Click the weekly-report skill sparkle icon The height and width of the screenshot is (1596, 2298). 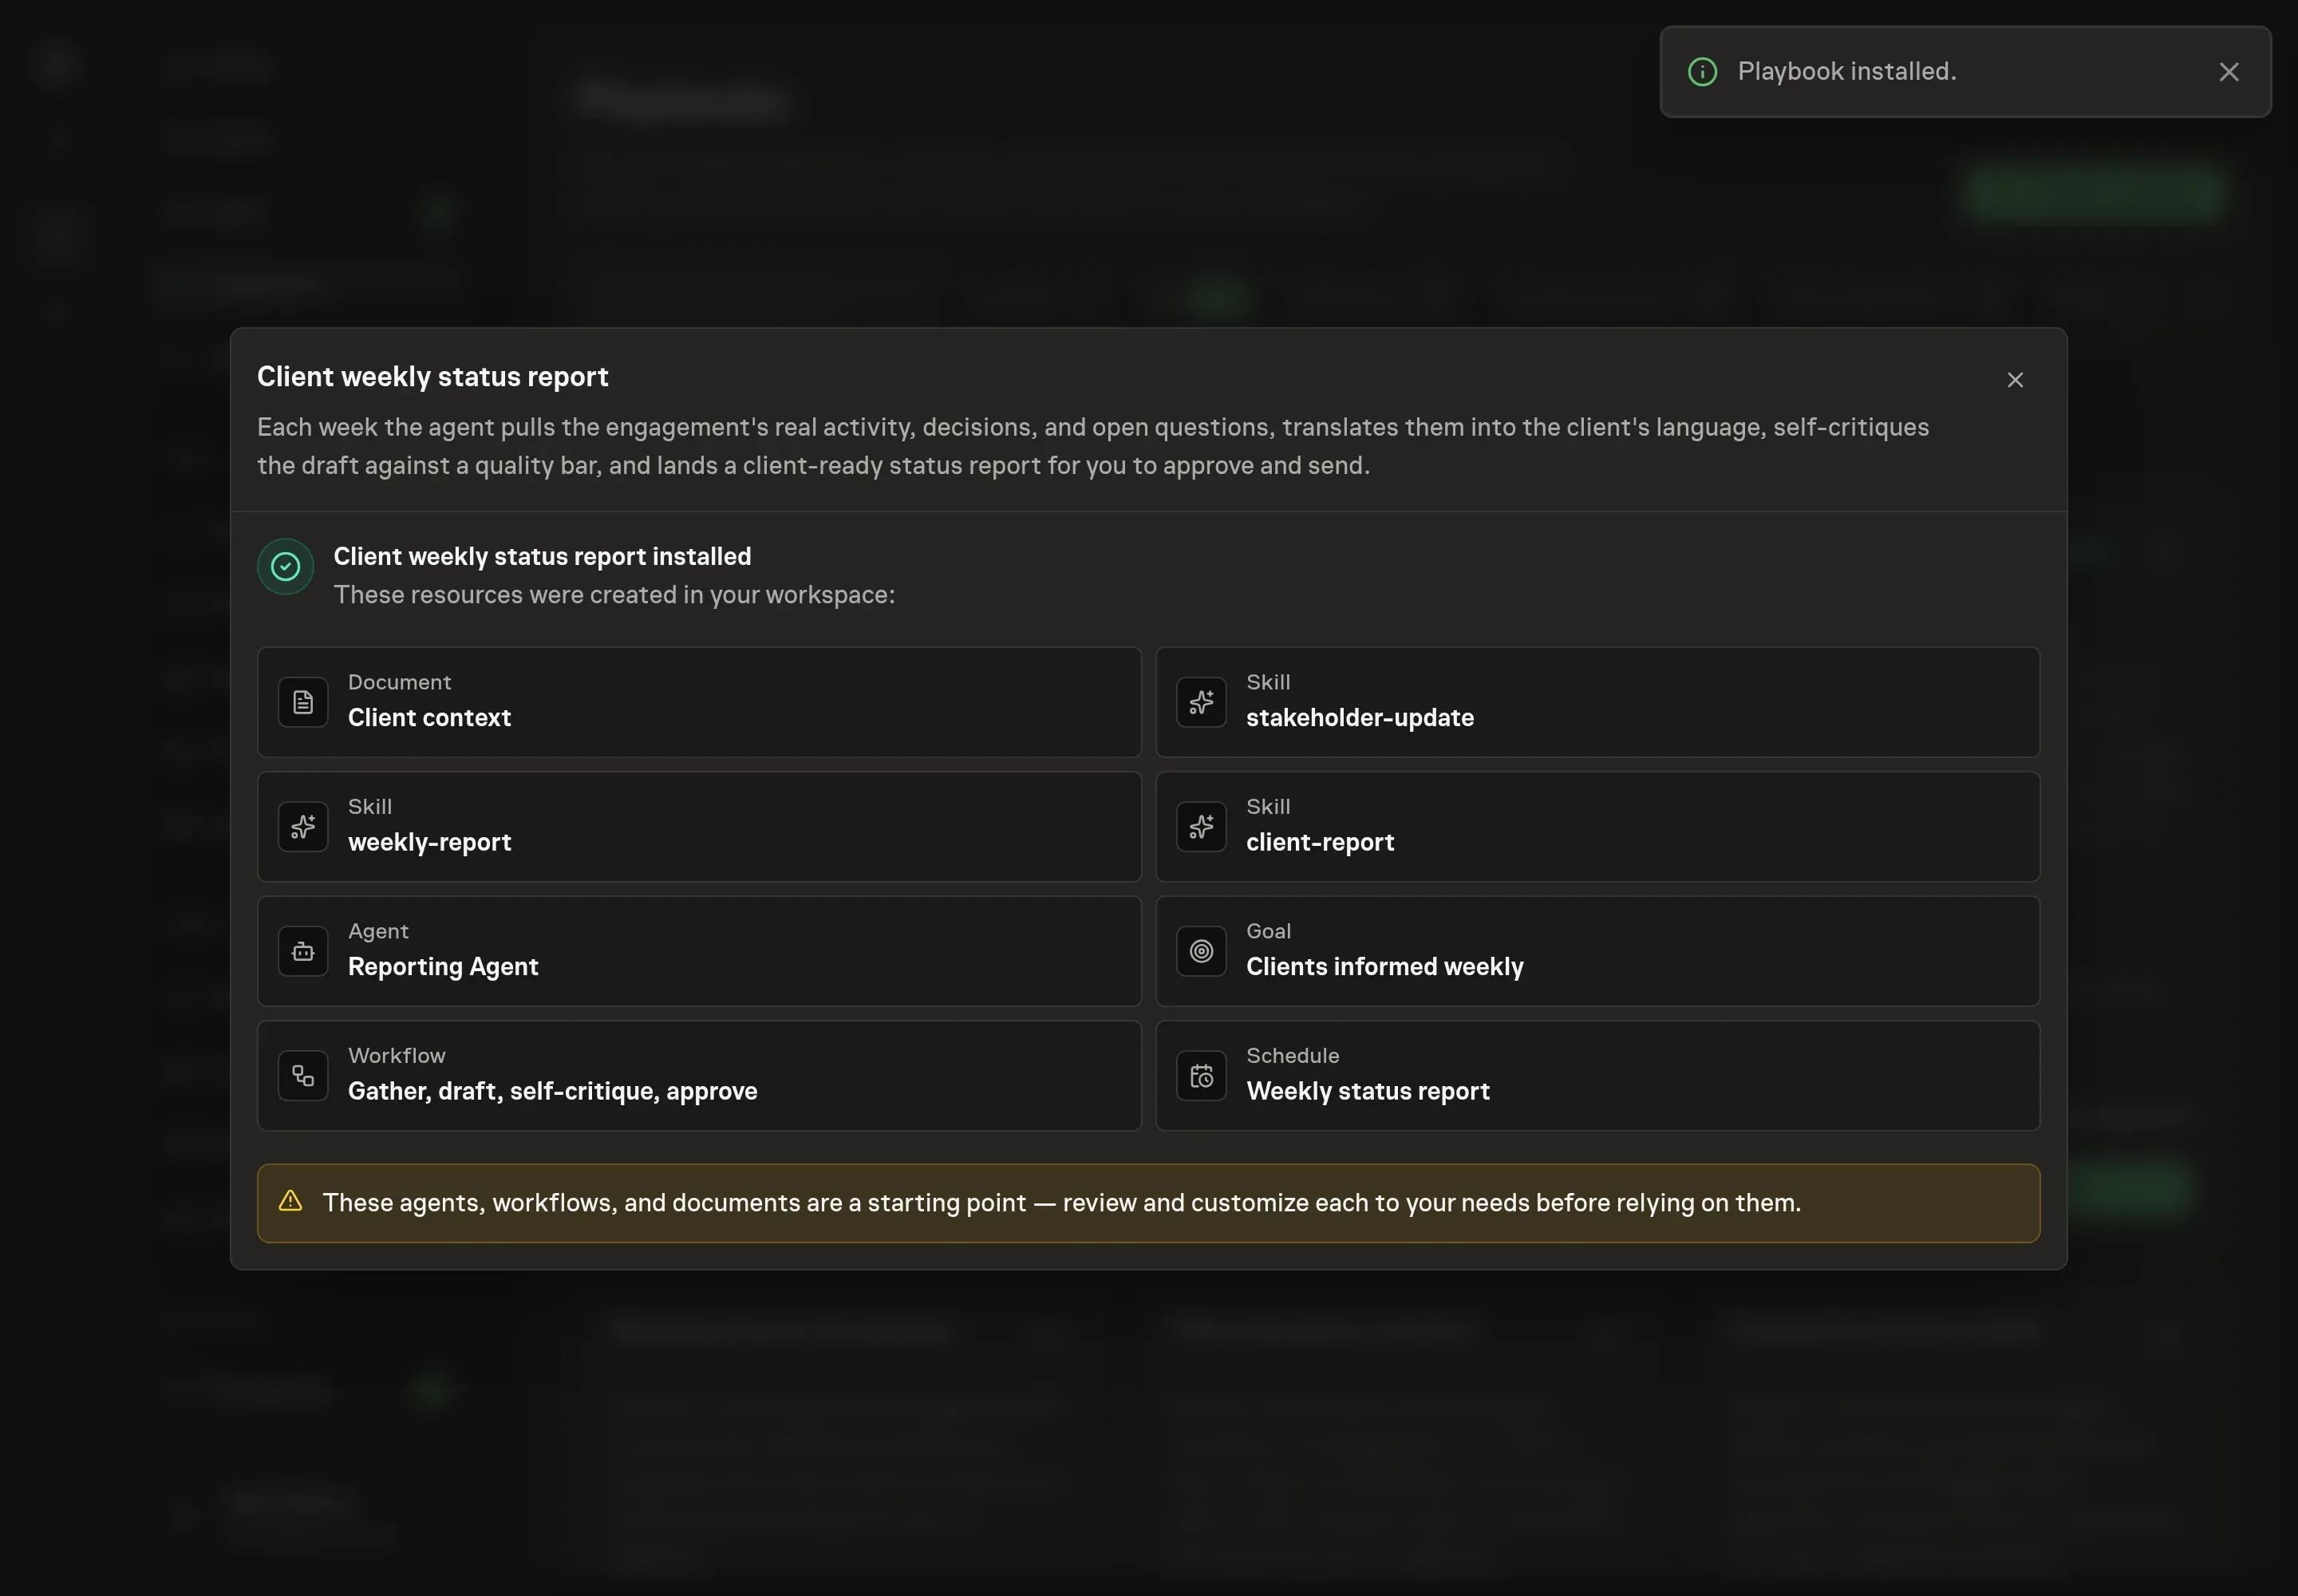[x=303, y=826]
